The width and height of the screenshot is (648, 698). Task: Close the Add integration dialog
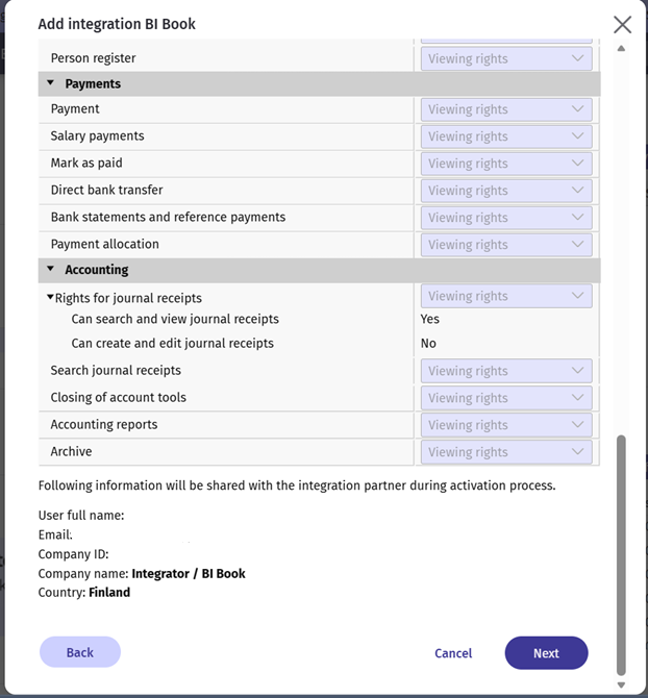click(x=622, y=24)
